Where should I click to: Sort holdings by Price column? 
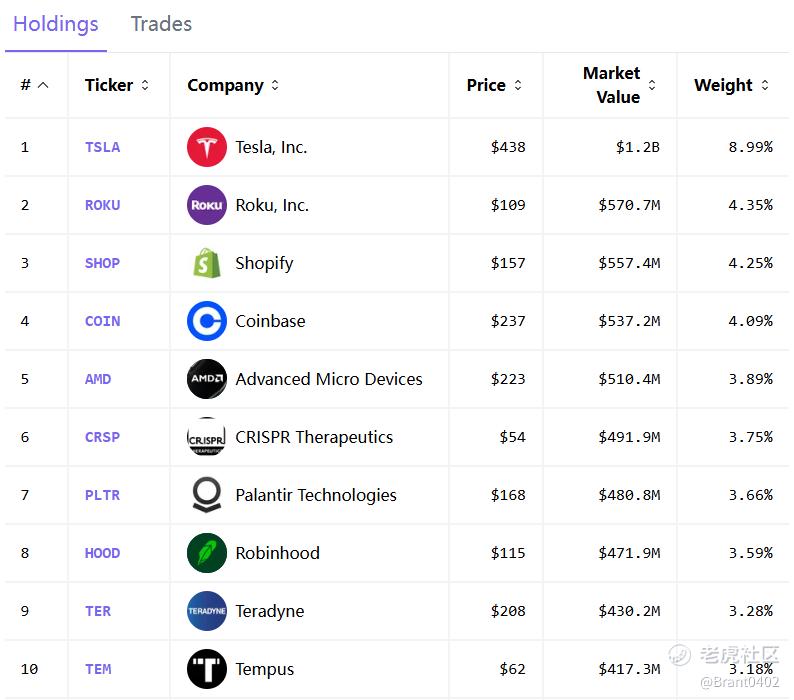pos(518,85)
